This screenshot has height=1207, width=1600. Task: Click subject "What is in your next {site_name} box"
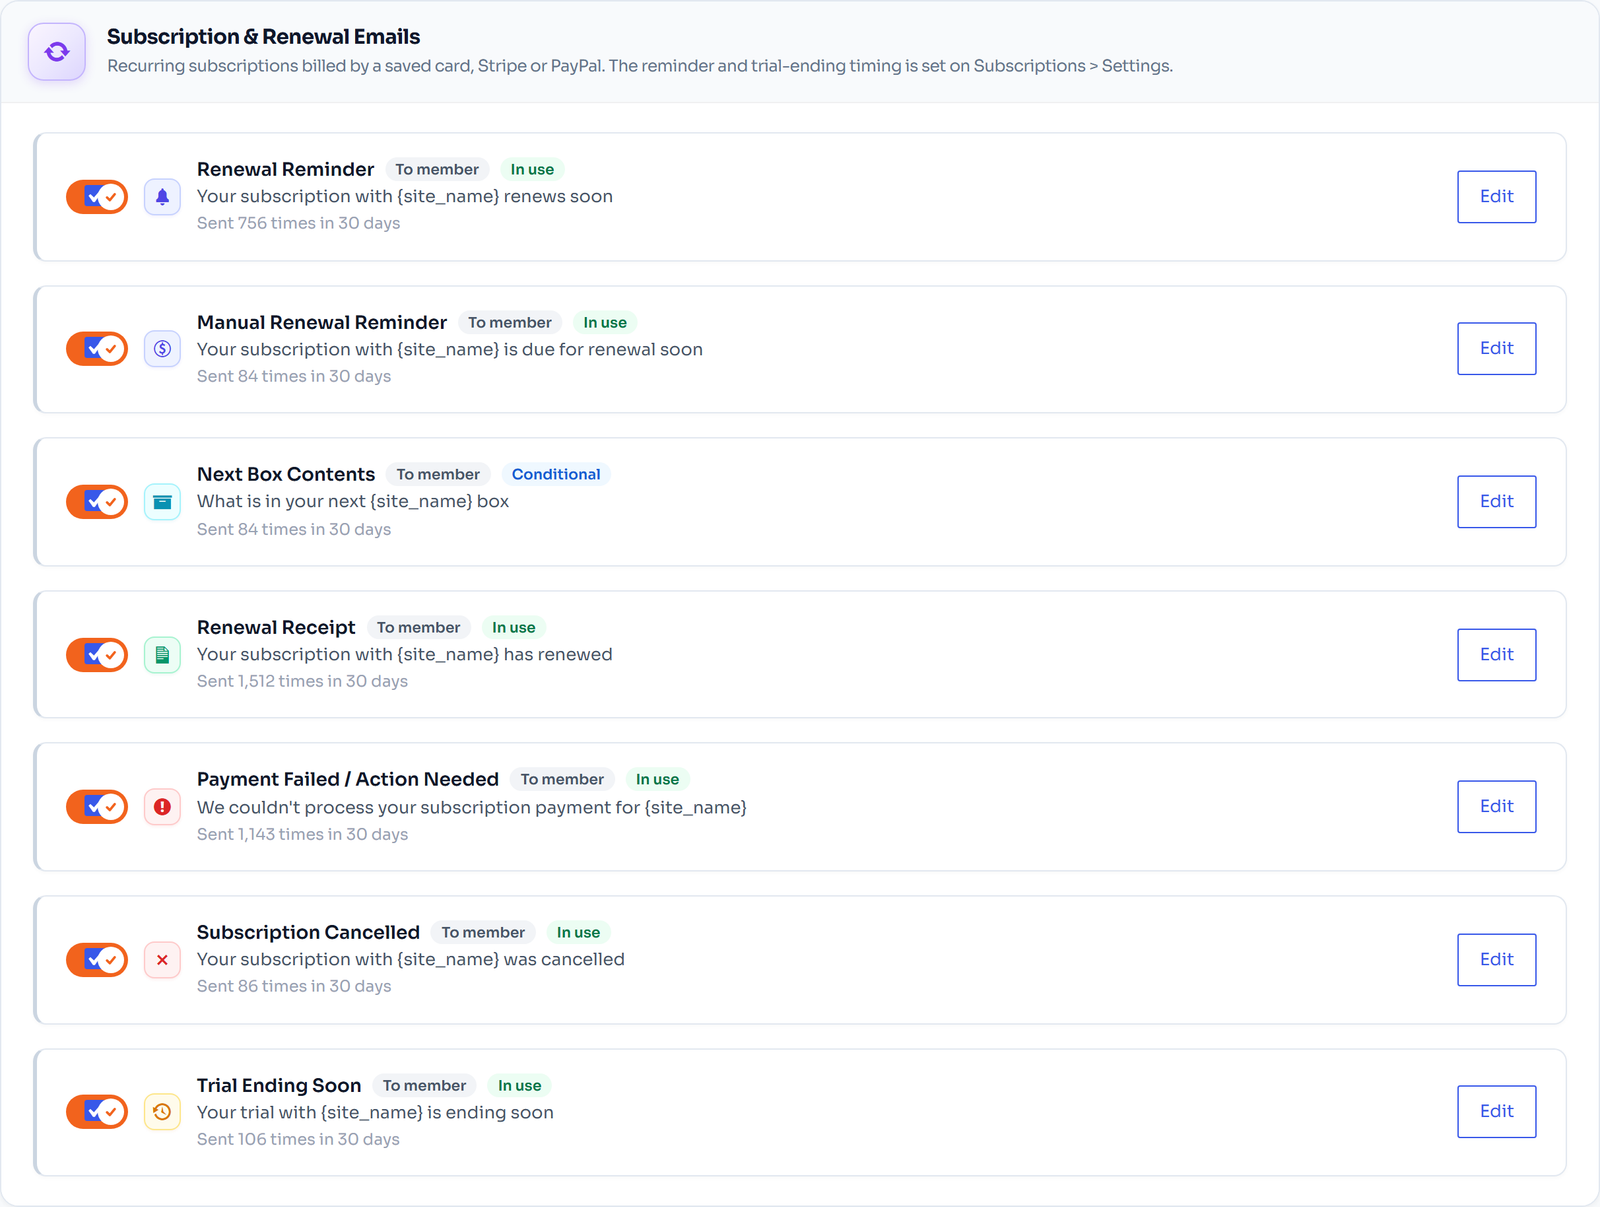coord(353,501)
